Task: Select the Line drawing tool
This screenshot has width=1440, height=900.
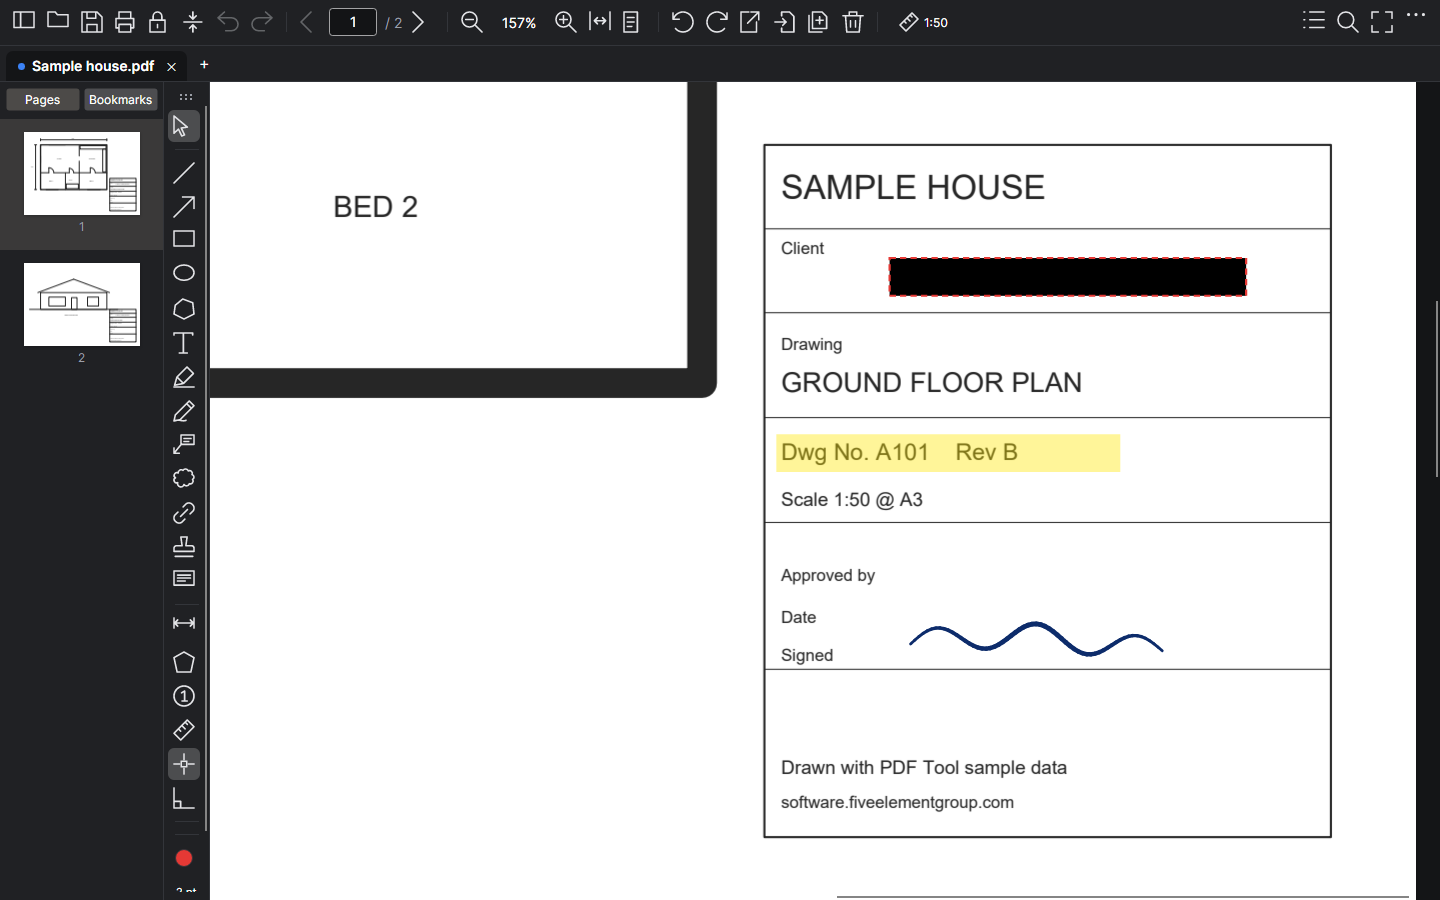Action: pyautogui.click(x=184, y=173)
